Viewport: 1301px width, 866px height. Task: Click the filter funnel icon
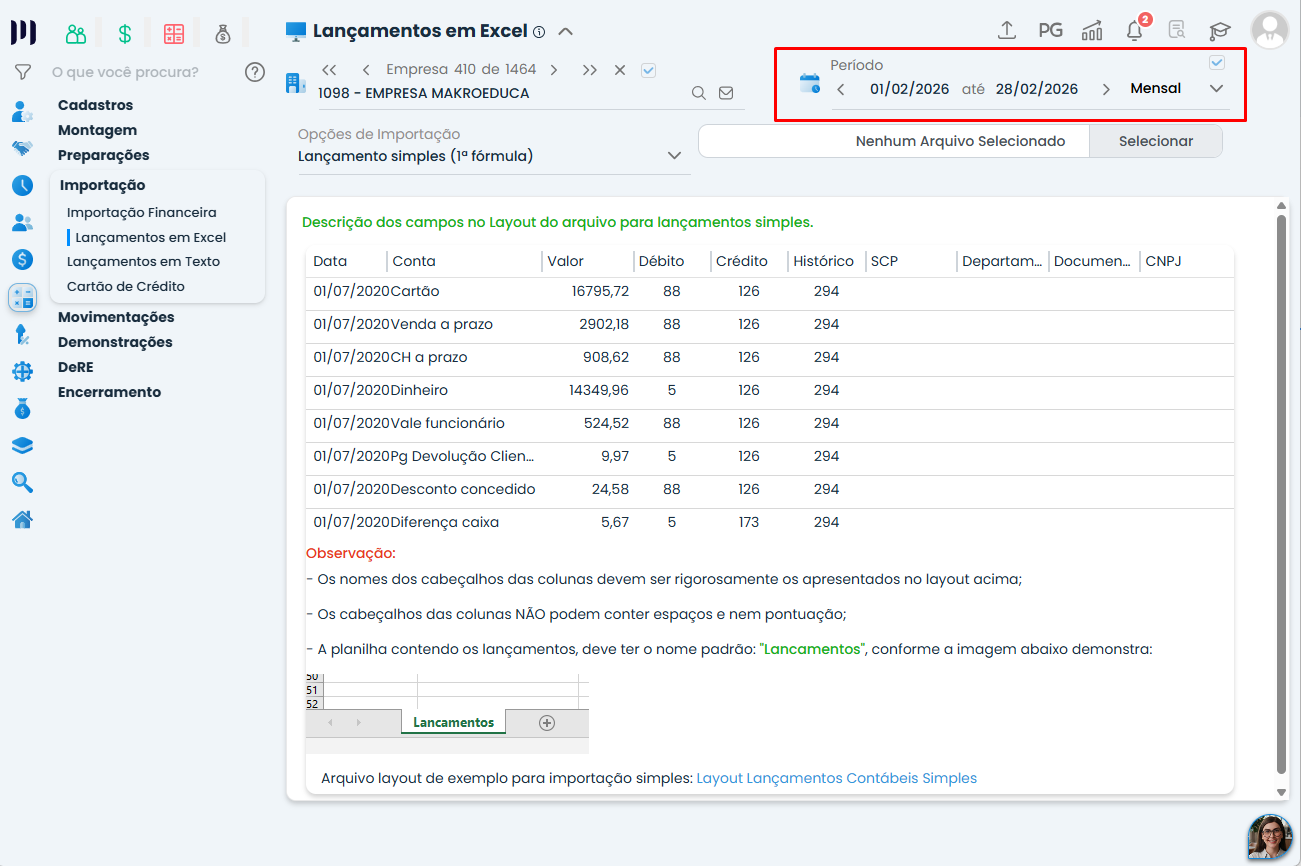[22, 72]
